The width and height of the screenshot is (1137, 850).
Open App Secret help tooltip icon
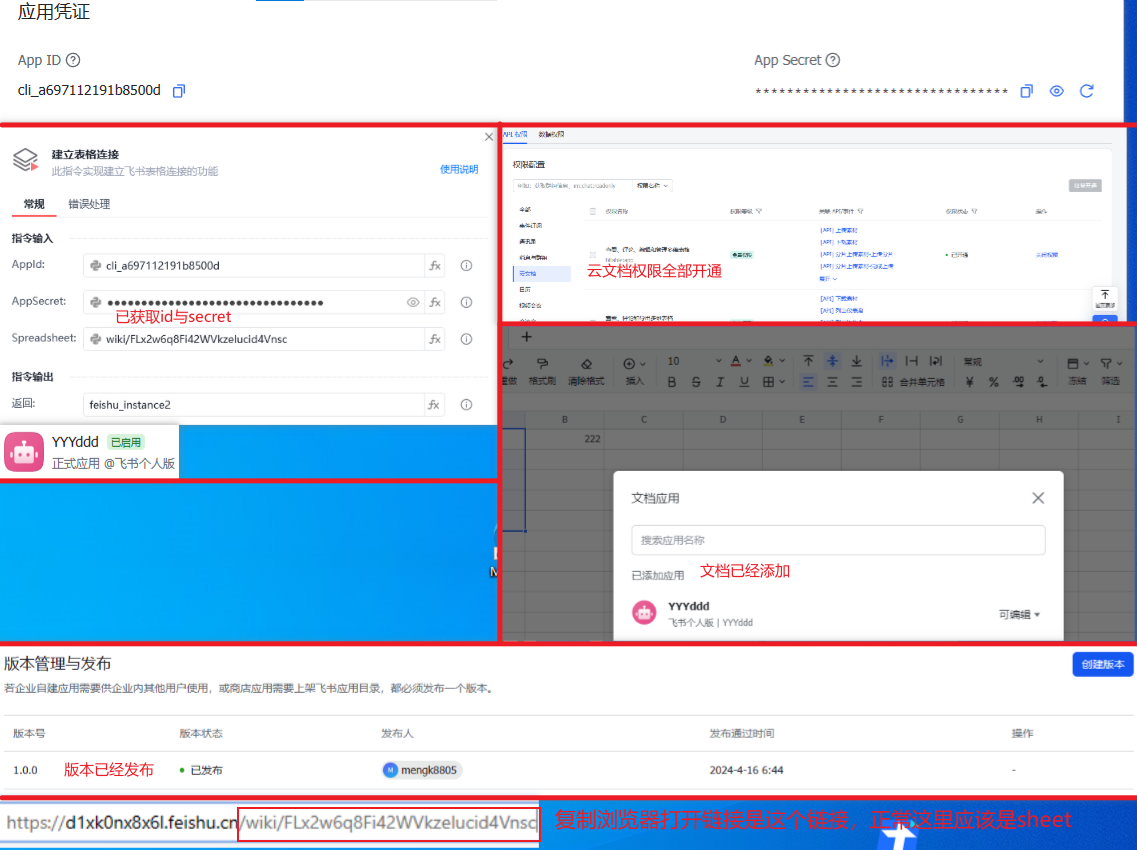click(x=833, y=60)
